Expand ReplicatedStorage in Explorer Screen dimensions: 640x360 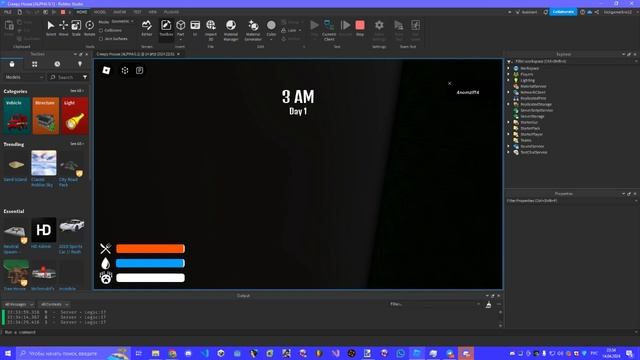pos(509,104)
